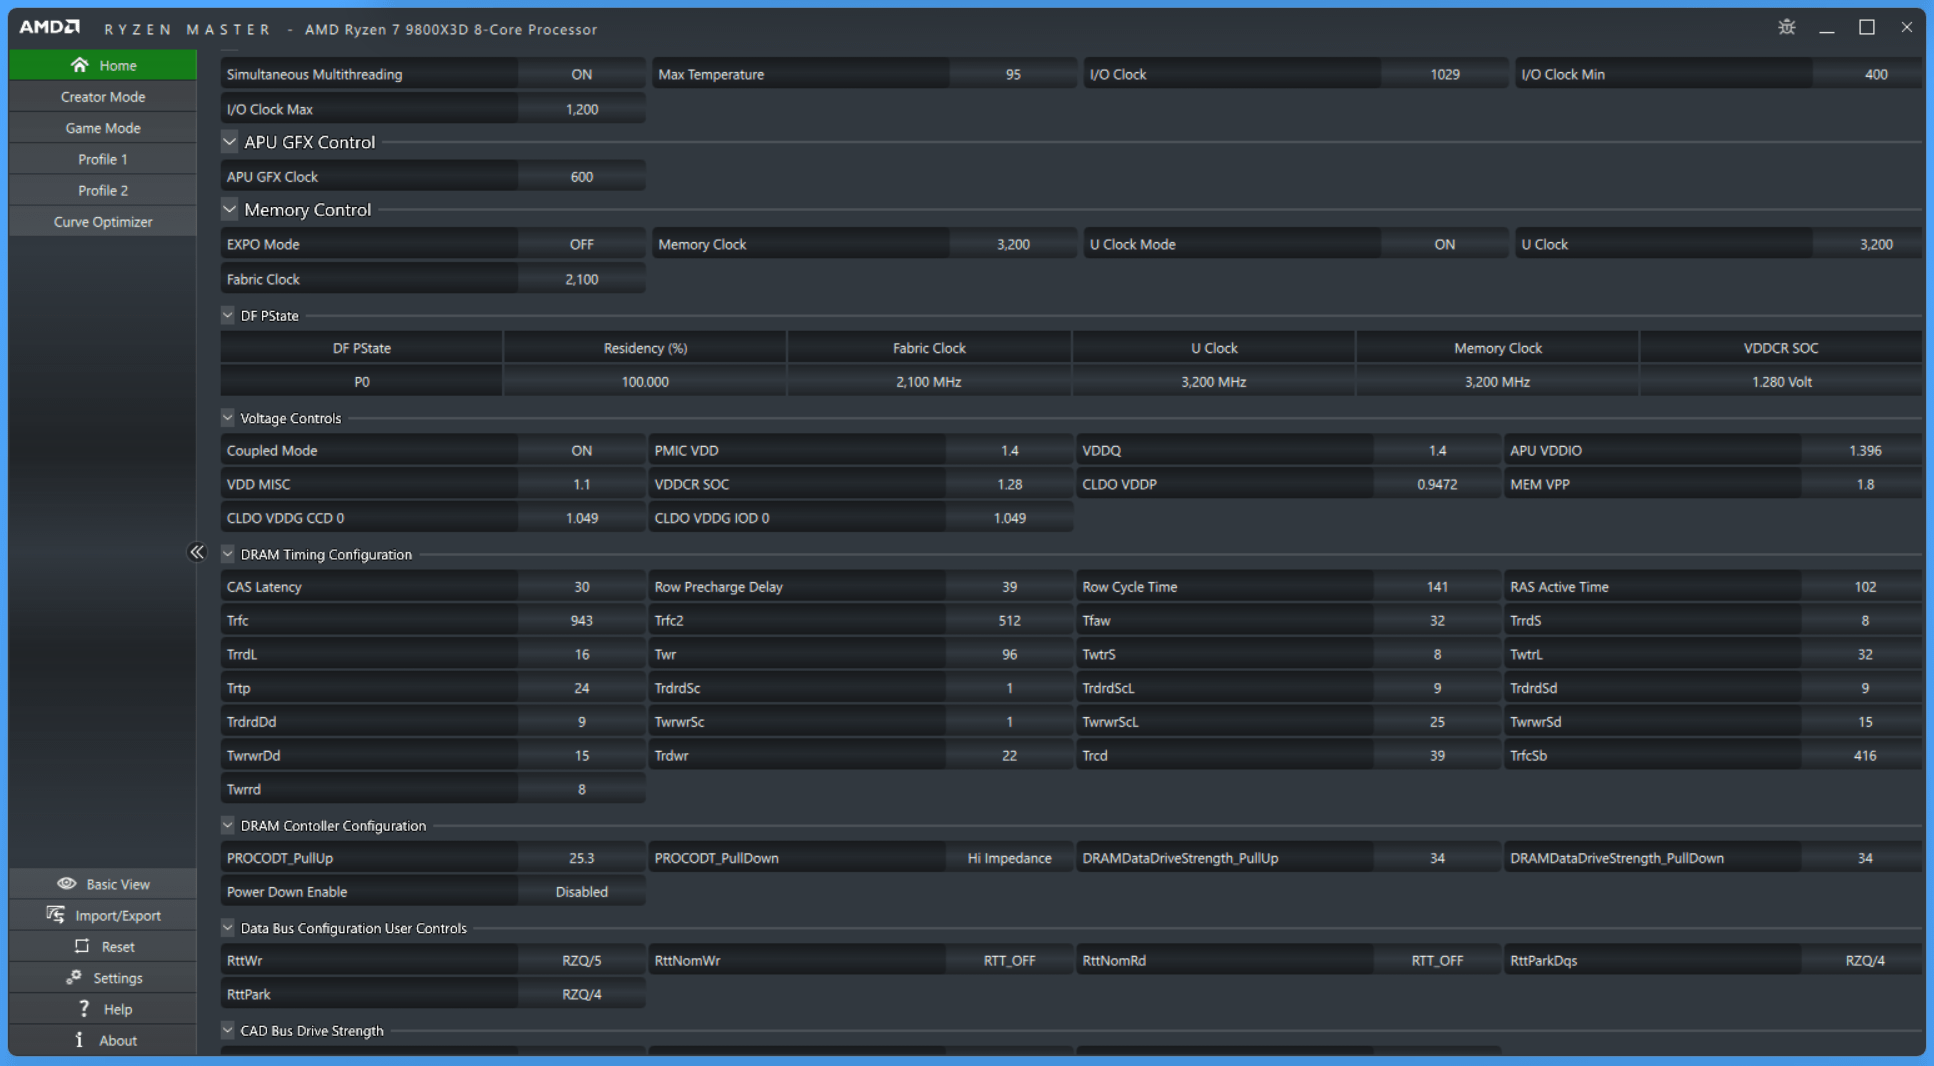Open the Curve Optimizer tab
1934x1066 pixels.
(x=103, y=222)
